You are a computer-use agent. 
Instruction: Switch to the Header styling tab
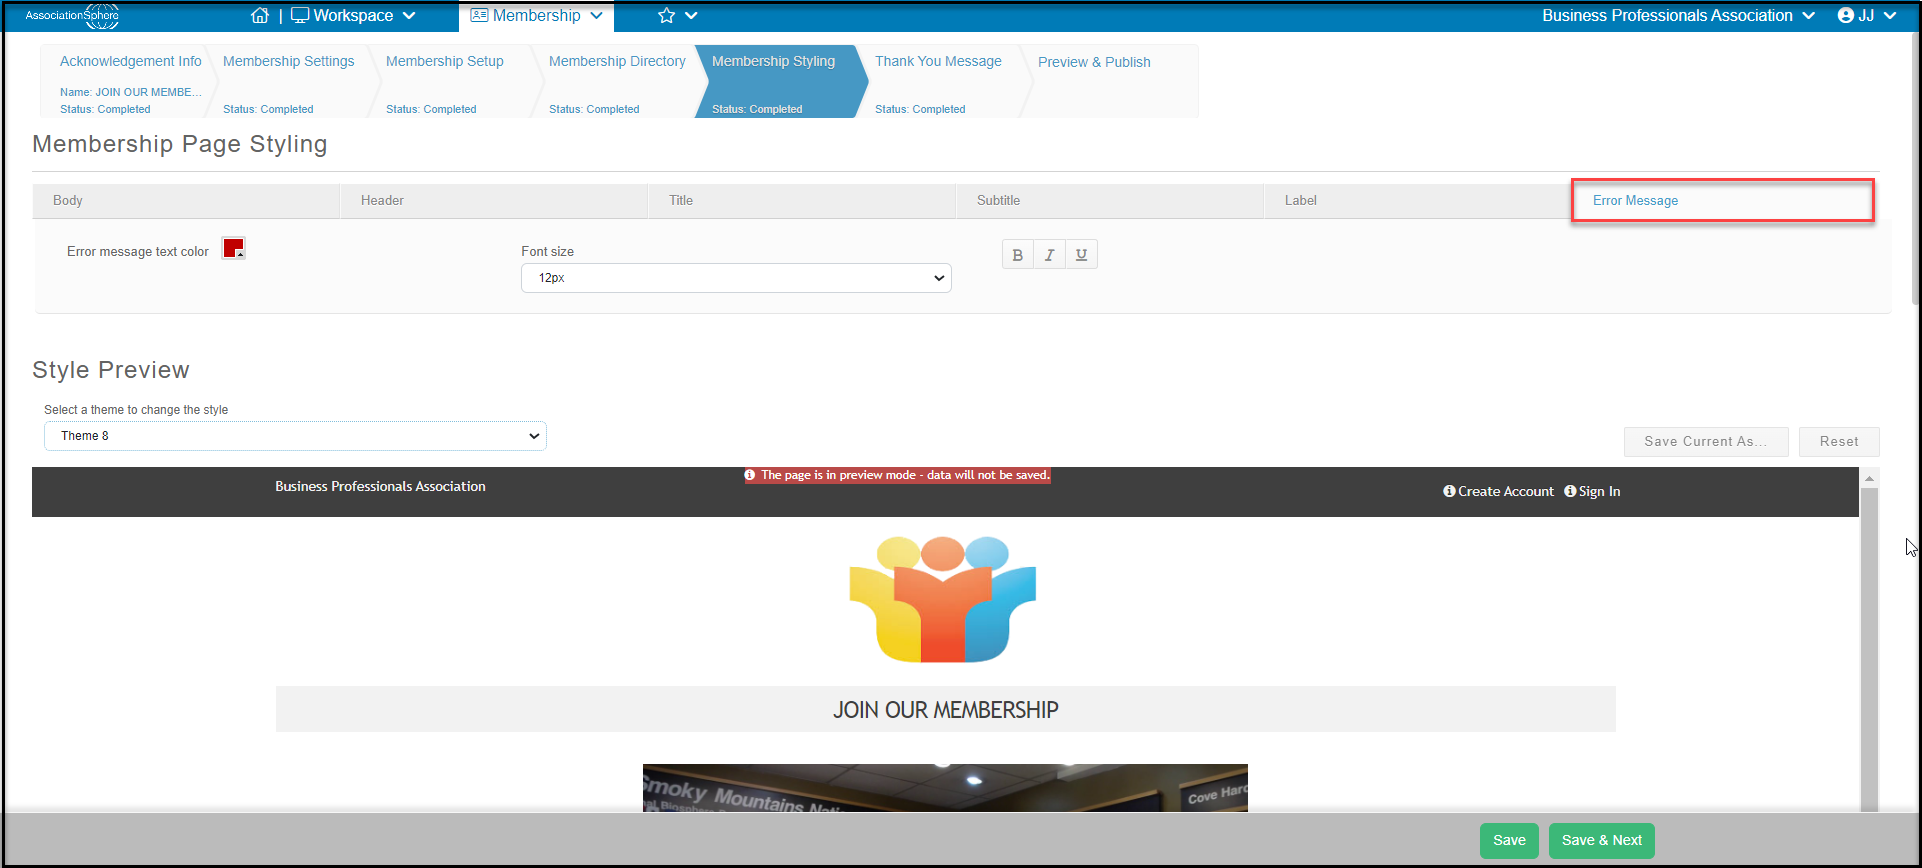pyautogui.click(x=494, y=201)
